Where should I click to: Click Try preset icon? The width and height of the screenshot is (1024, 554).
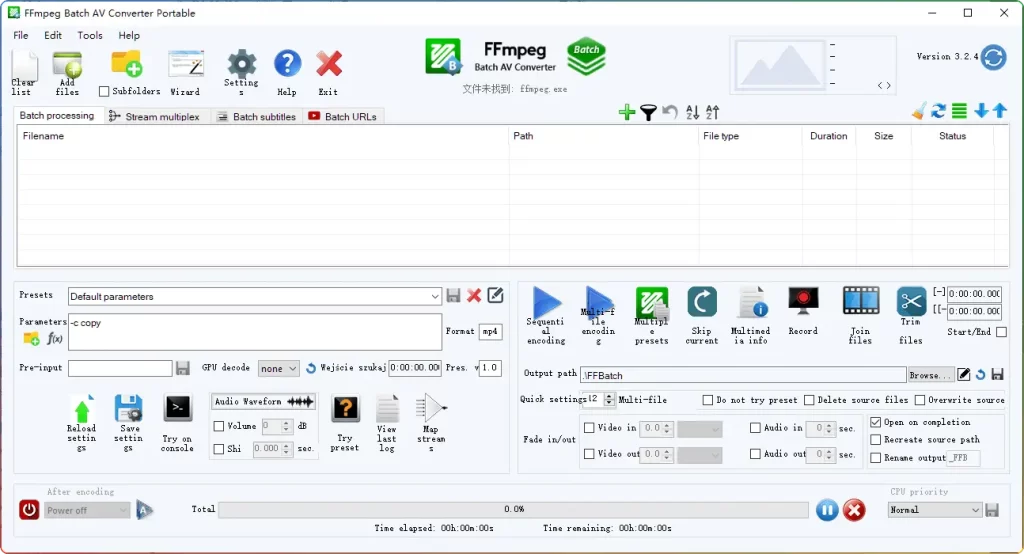(345, 423)
